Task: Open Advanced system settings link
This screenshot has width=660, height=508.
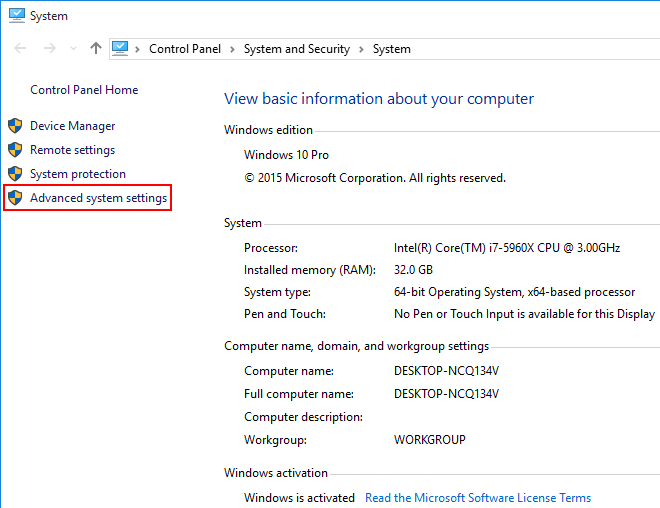Action: coord(98,198)
